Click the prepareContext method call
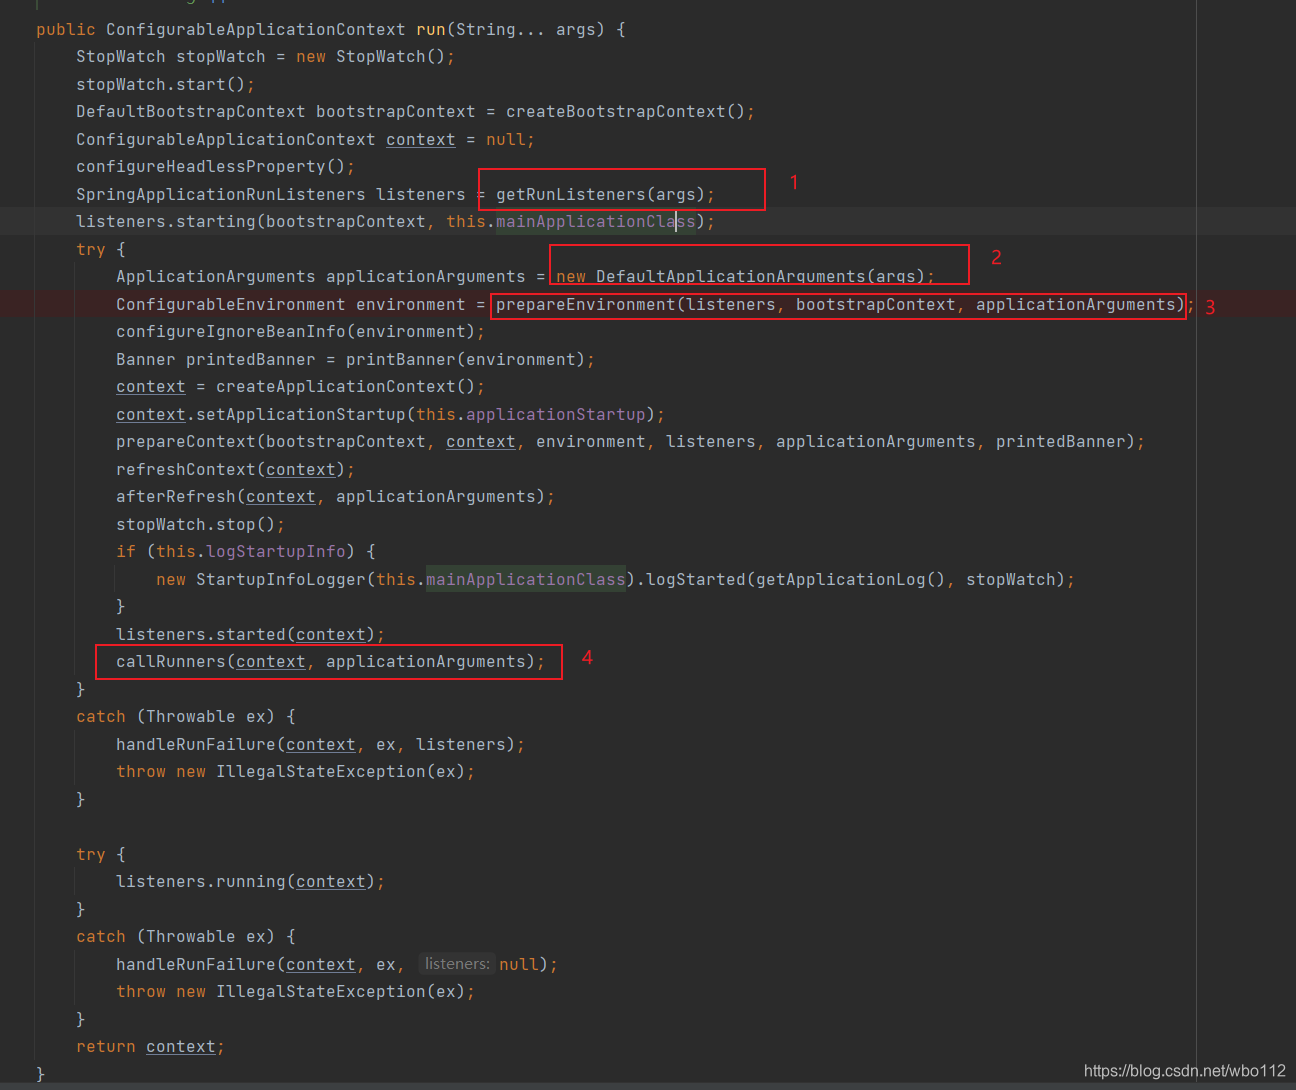The height and width of the screenshot is (1090, 1296). click(186, 442)
